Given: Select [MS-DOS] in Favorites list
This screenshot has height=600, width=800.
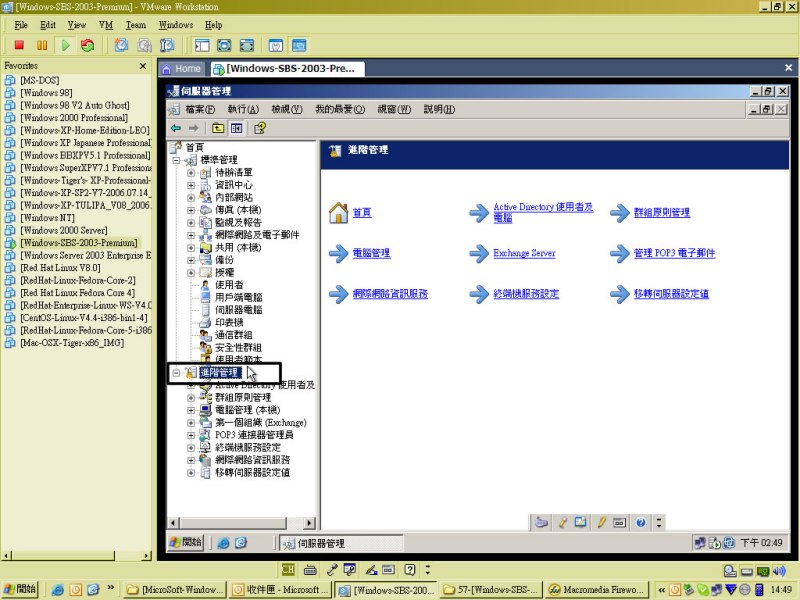Looking at the screenshot, I should click(40, 80).
